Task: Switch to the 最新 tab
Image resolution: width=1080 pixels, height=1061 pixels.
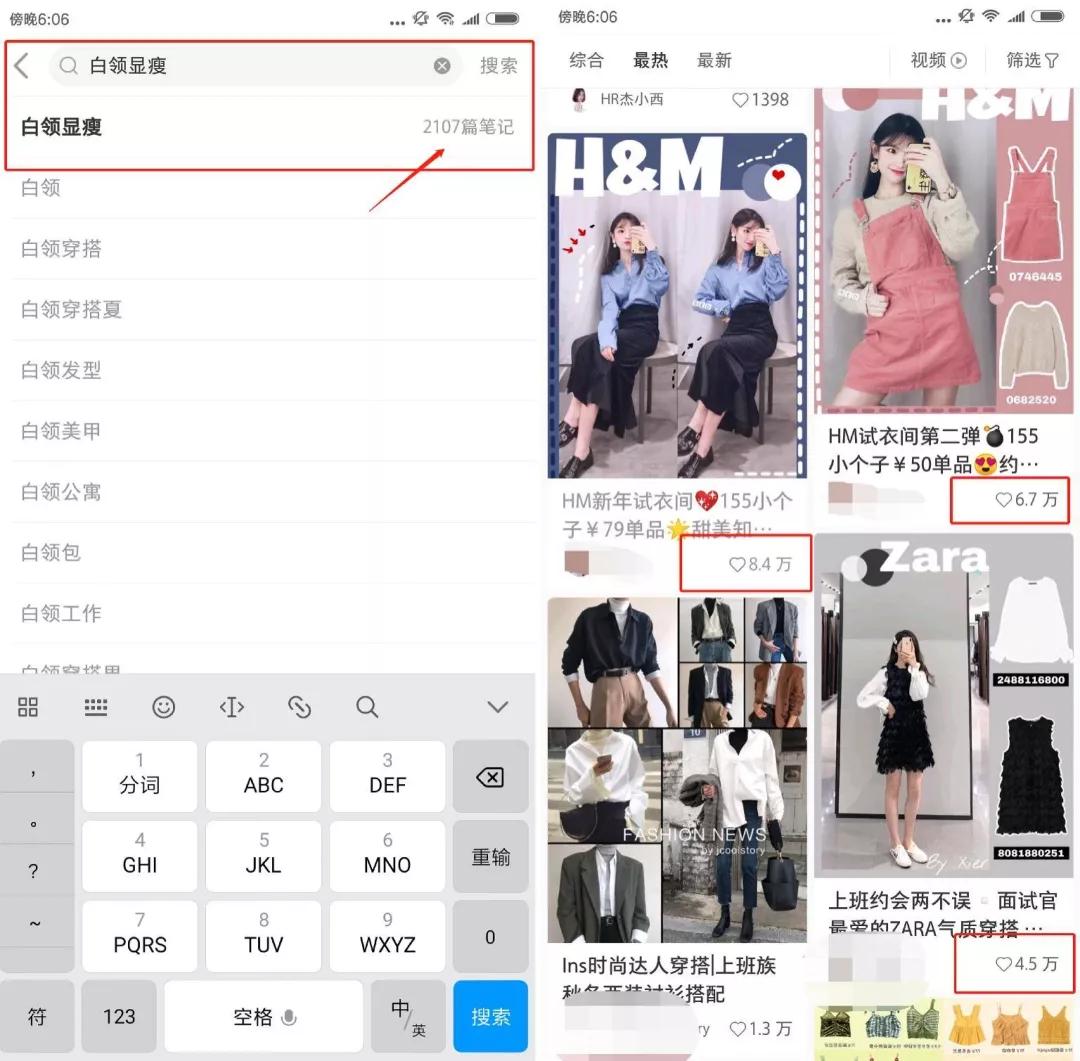Action: pos(714,61)
